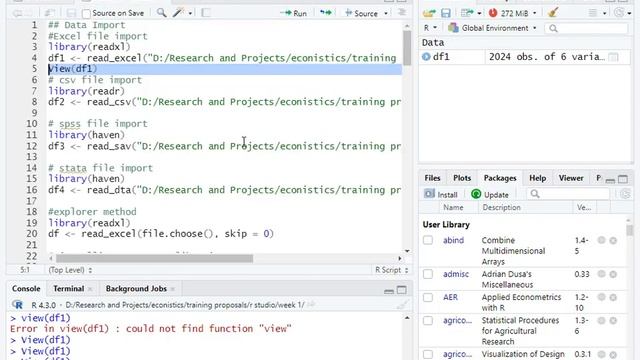The height and width of the screenshot is (360, 640).
Task: Switch to the Help tab
Action: coord(538,178)
